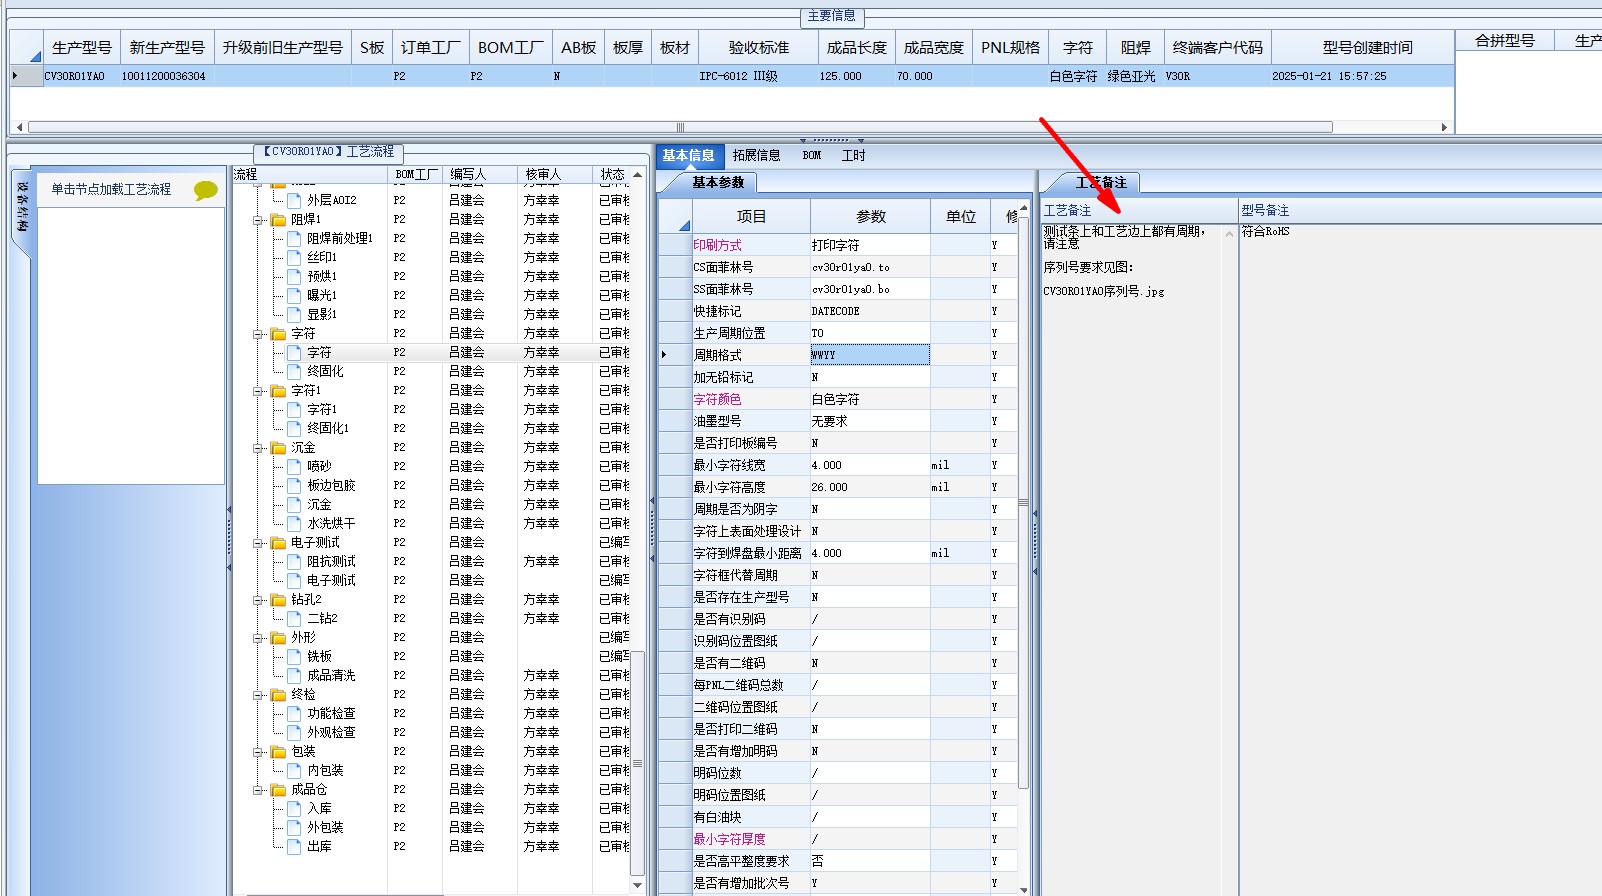This screenshot has height=896, width=1602.
Task: Click main info grid horizontal scrollbar
Action: (680, 127)
